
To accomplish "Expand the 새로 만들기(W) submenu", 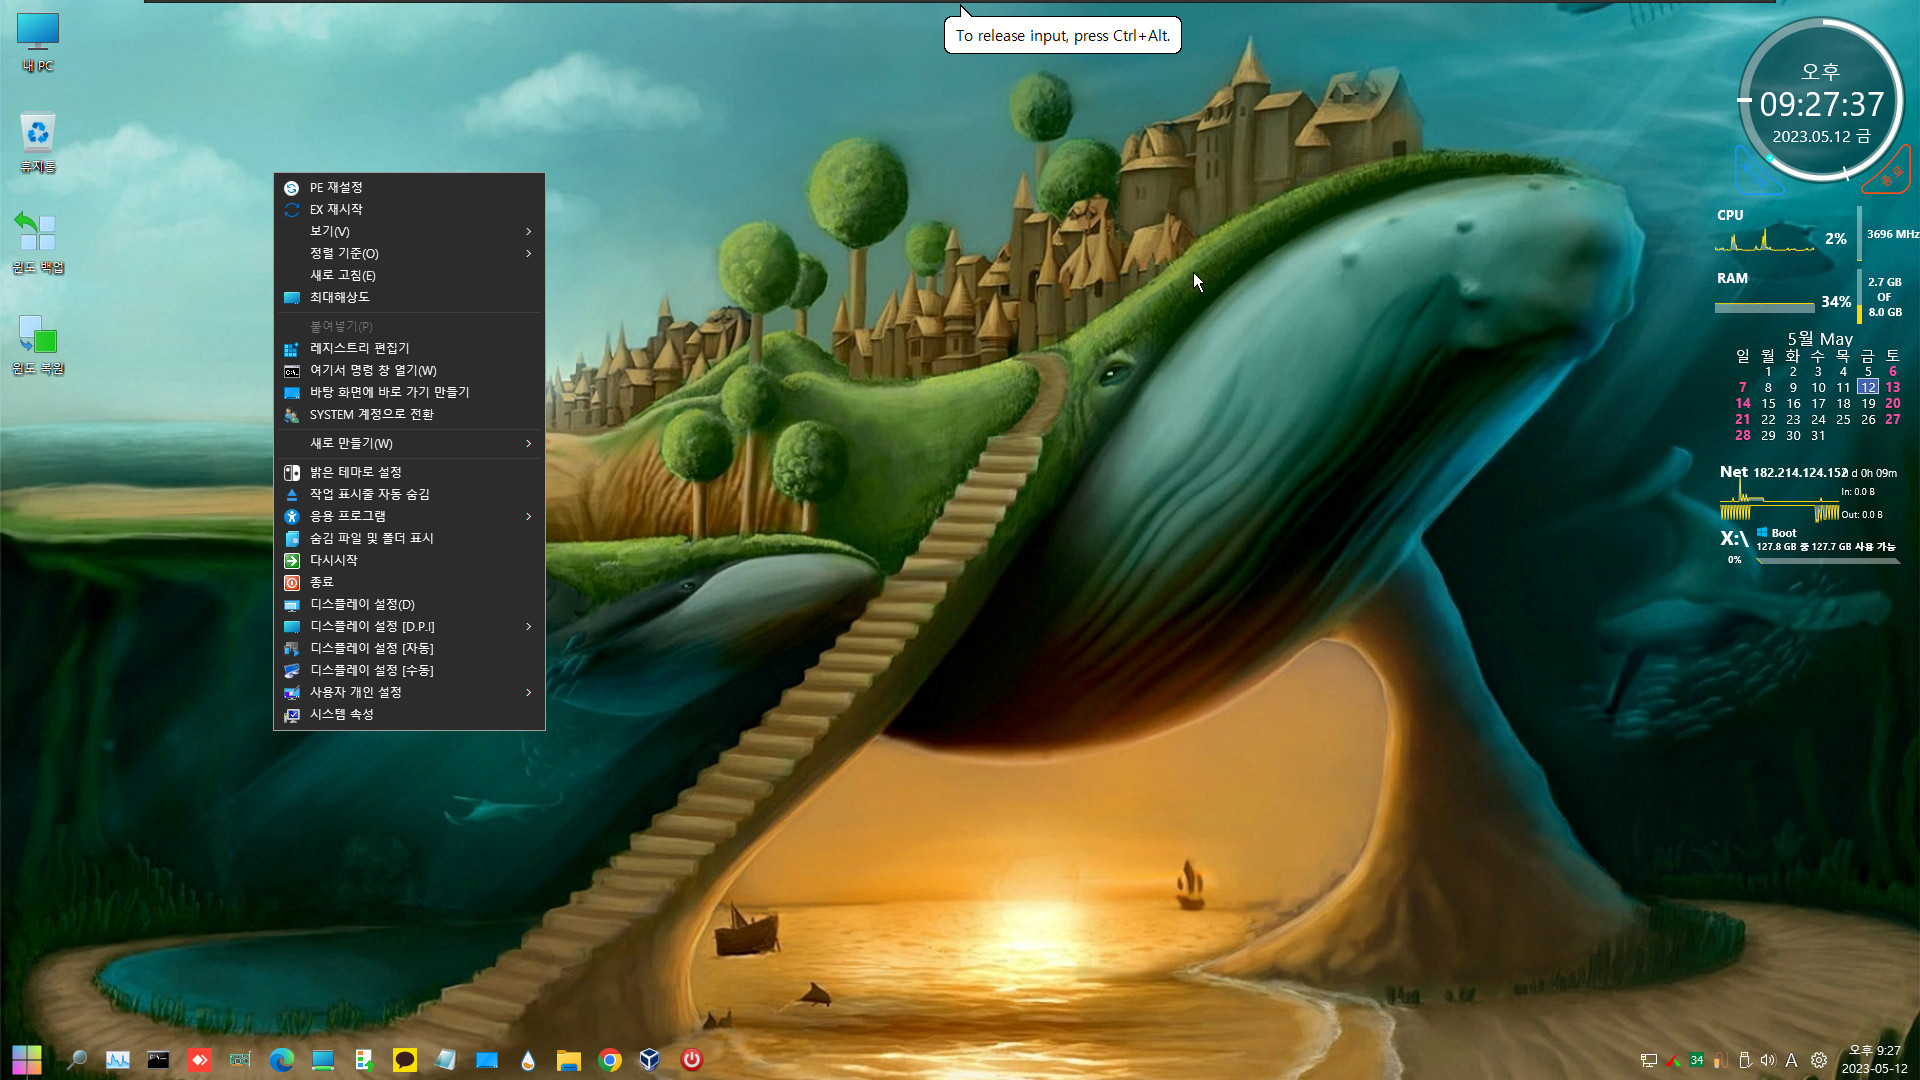I will pos(409,443).
